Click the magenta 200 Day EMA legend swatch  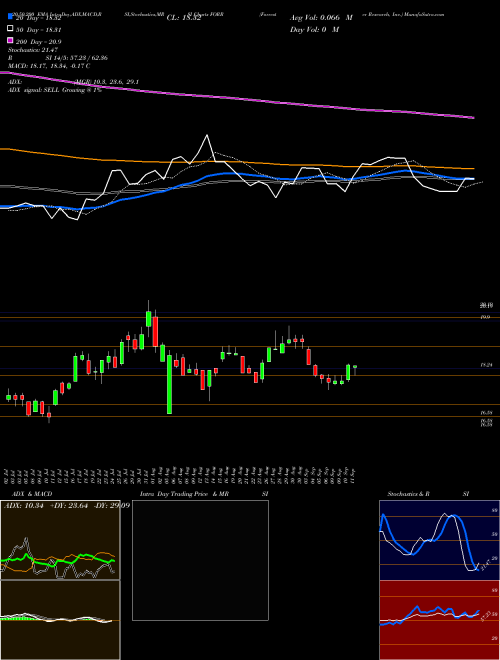point(10,40)
